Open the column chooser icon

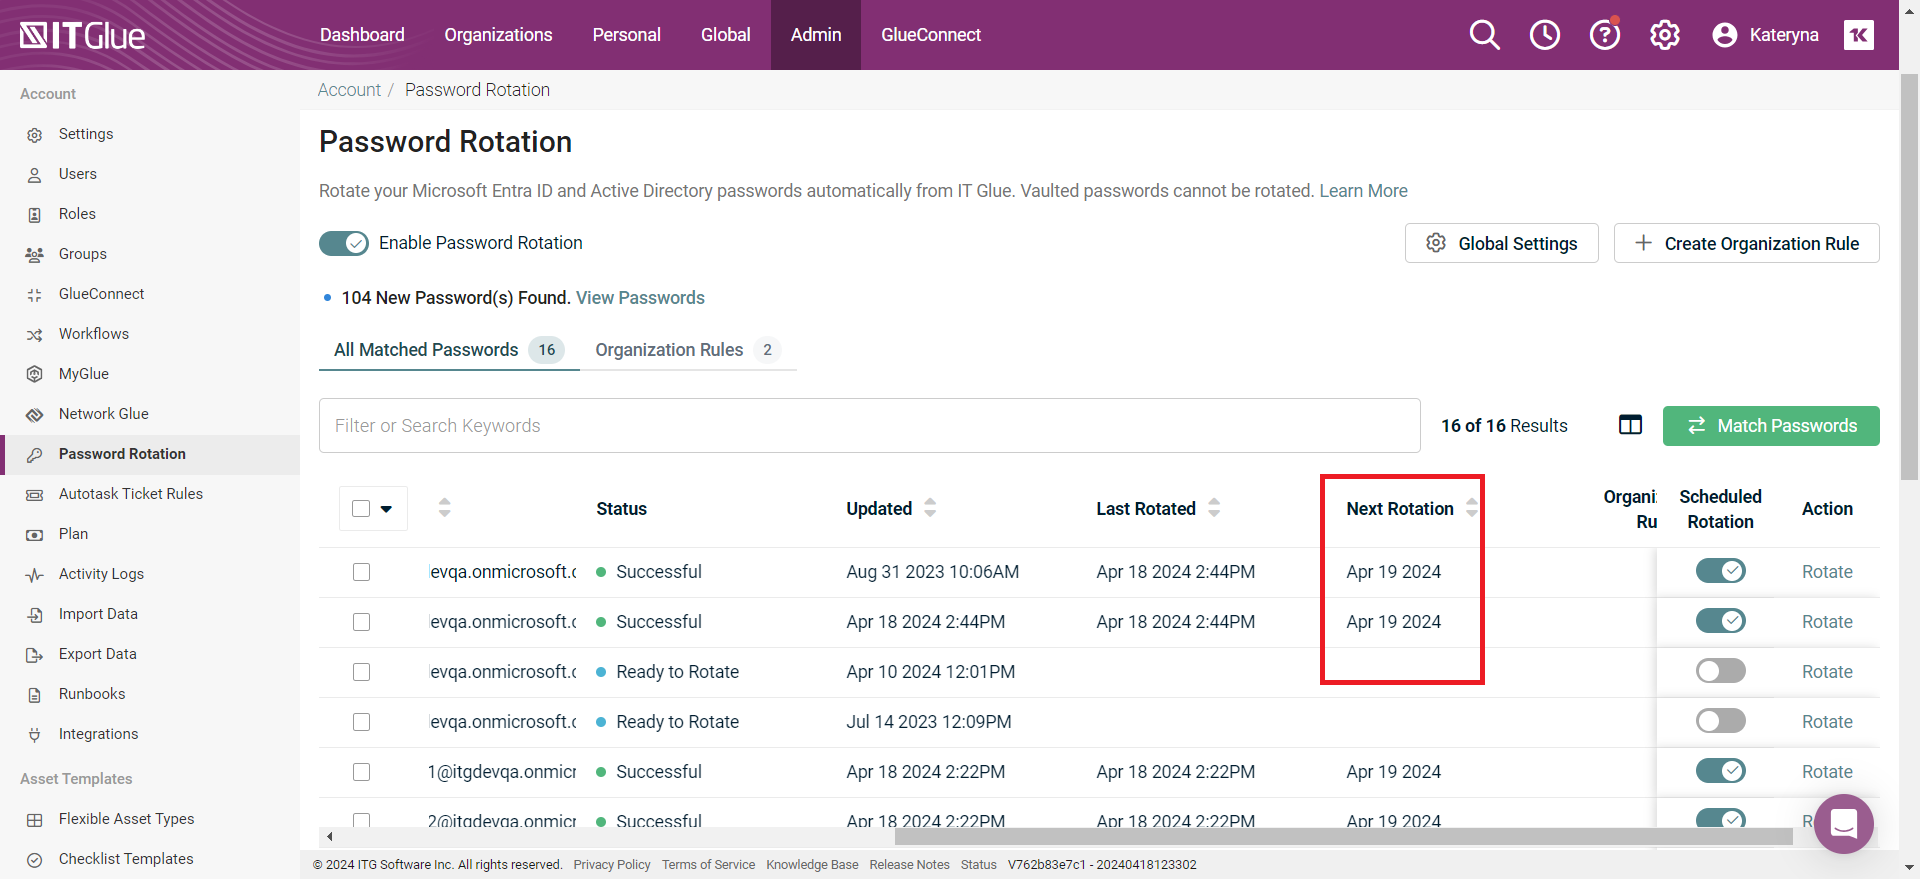point(1630,425)
